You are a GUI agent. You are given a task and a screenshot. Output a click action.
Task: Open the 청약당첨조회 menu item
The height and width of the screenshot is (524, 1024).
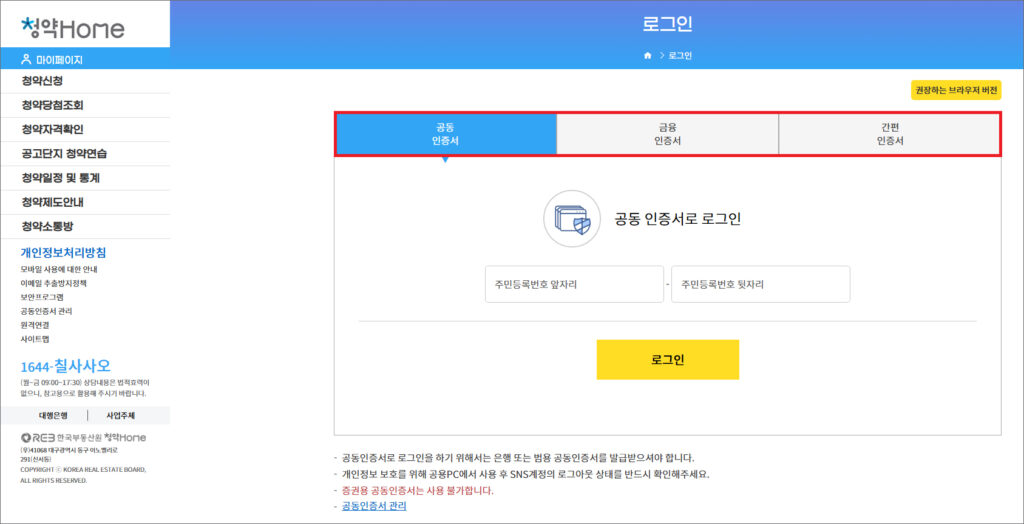(52, 105)
